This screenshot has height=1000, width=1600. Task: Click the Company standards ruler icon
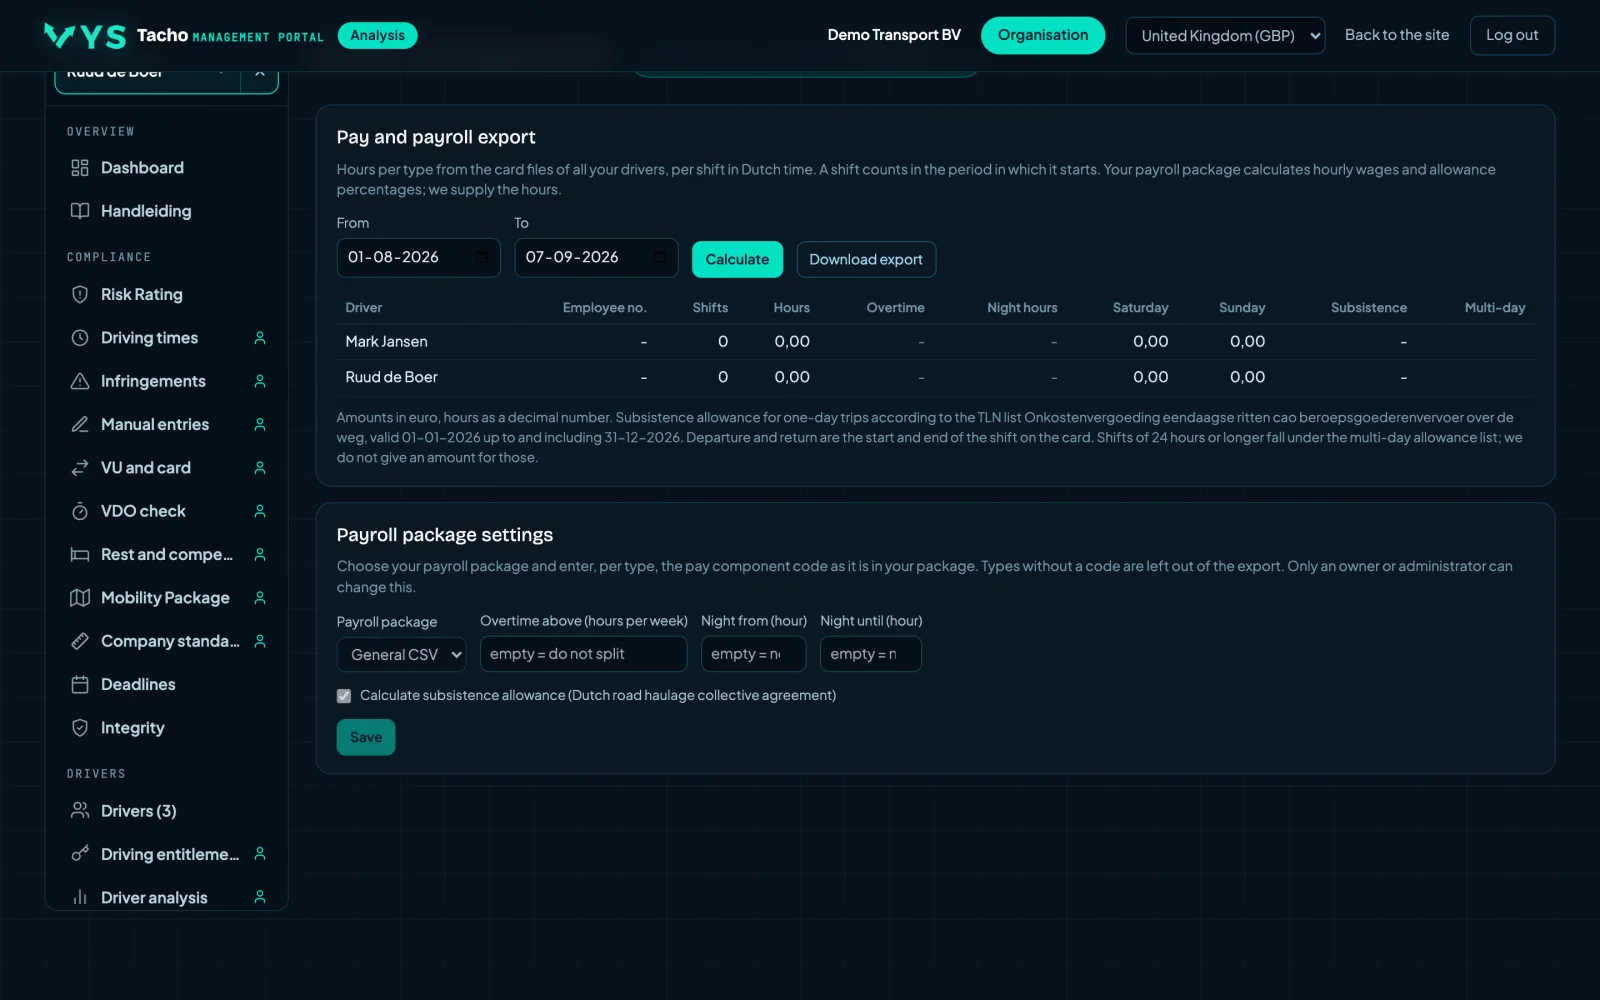80,641
